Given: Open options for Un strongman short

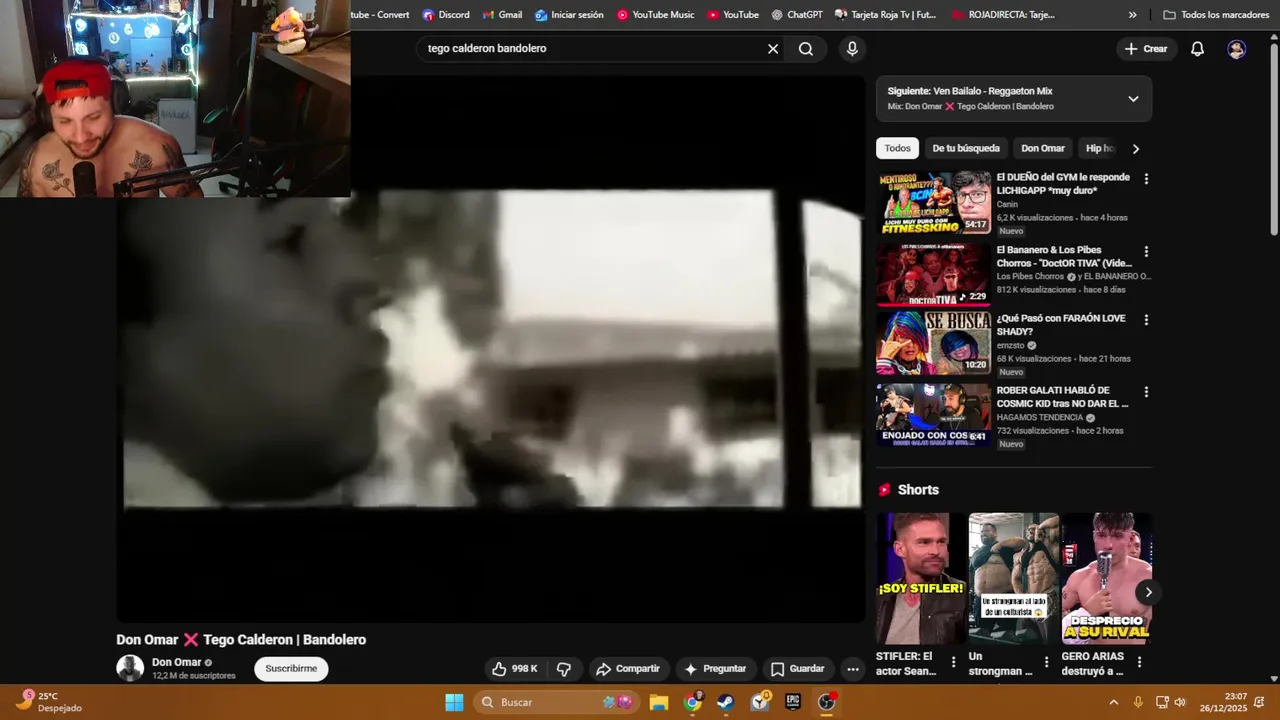Looking at the screenshot, I should (x=1046, y=662).
